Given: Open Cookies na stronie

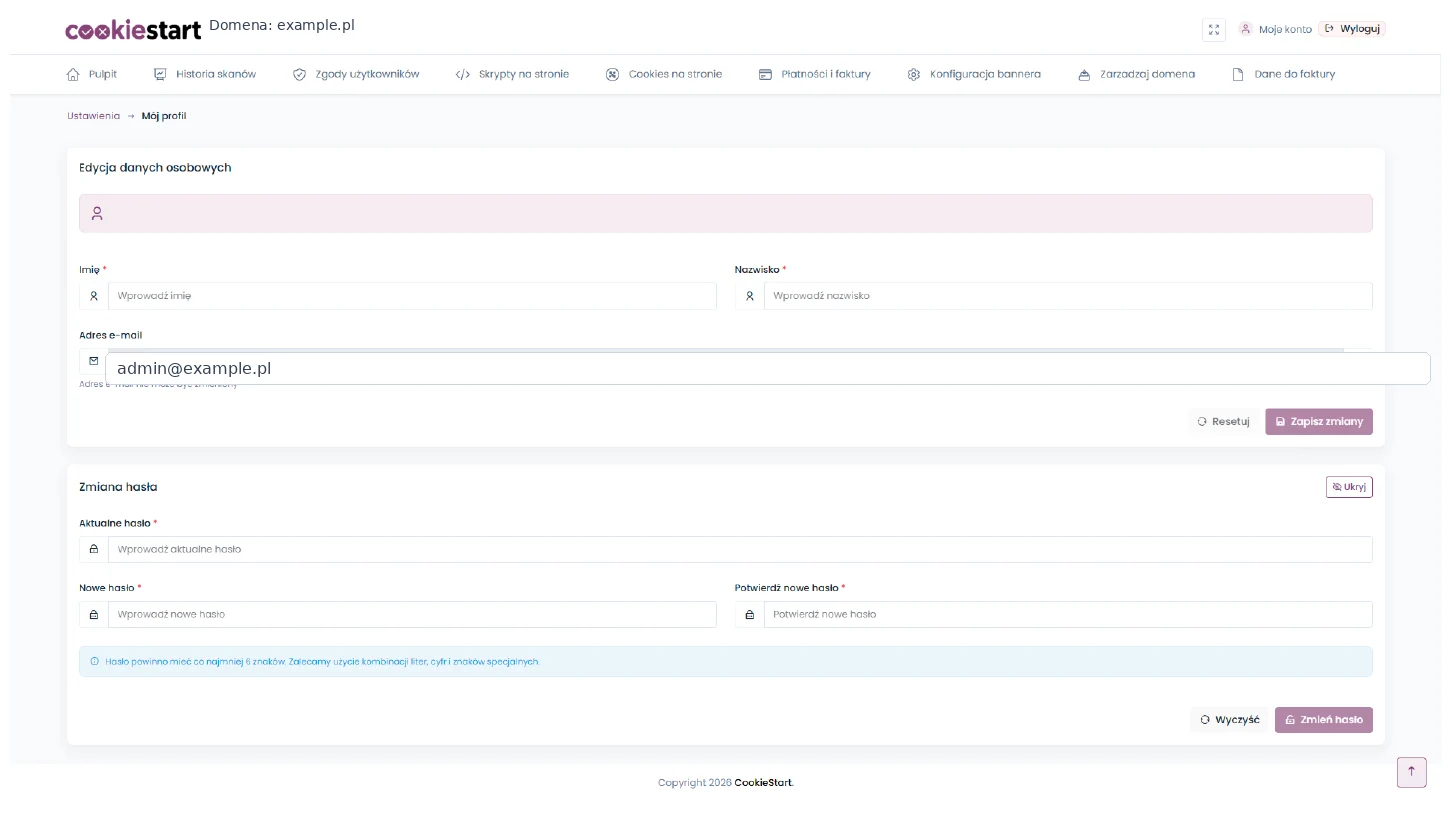Looking at the screenshot, I should coord(664,74).
